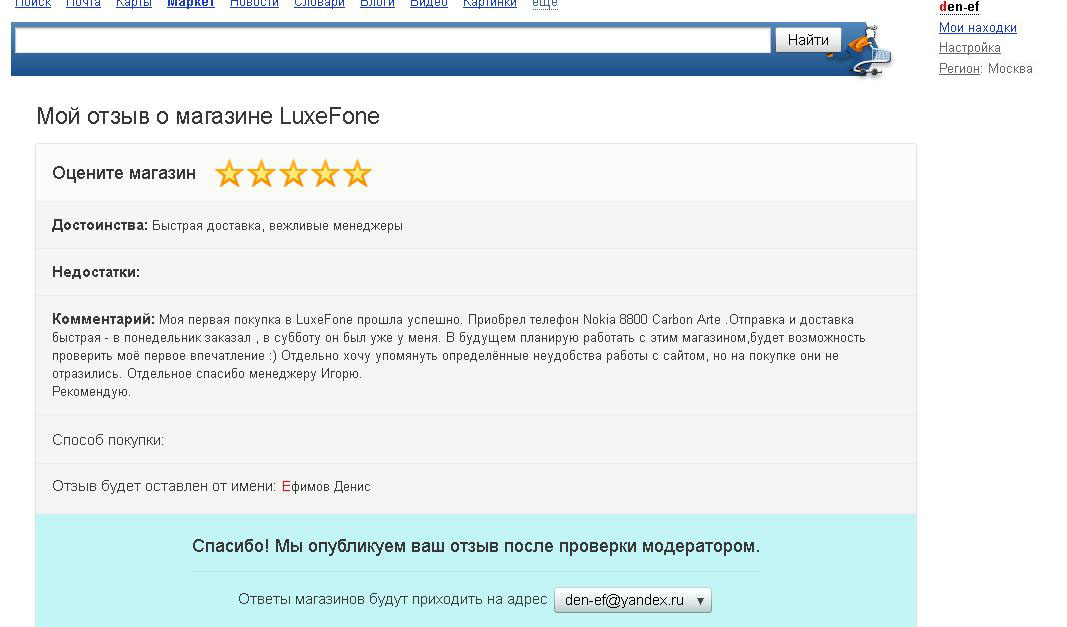This screenshot has height=627, width=1067.
Task: Open the Настройка settings link
Action: [969, 48]
